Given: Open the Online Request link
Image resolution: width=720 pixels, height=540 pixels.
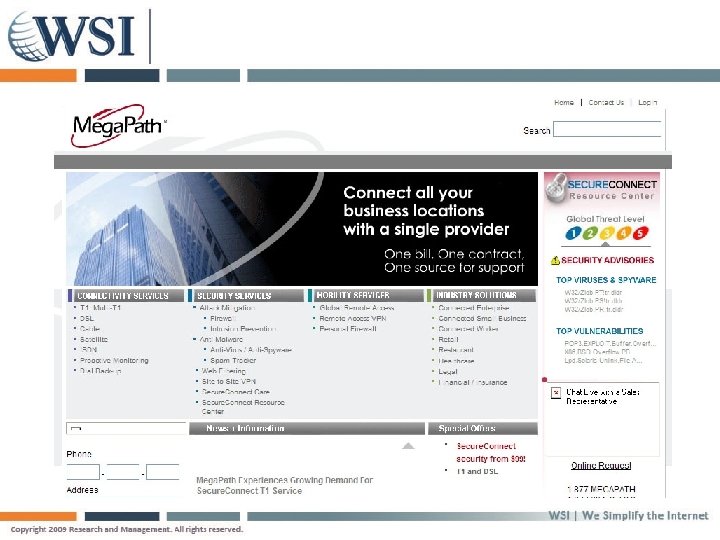Looking at the screenshot, I should (x=601, y=466).
